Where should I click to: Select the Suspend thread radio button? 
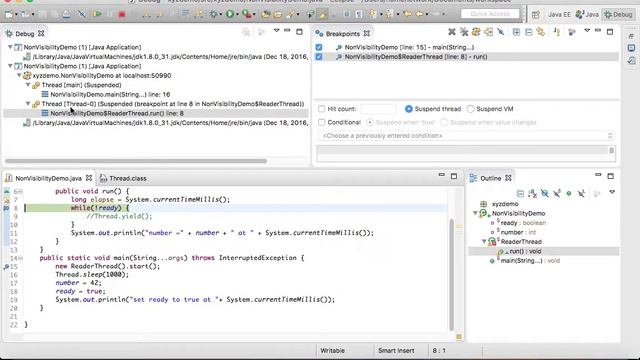pyautogui.click(x=409, y=109)
